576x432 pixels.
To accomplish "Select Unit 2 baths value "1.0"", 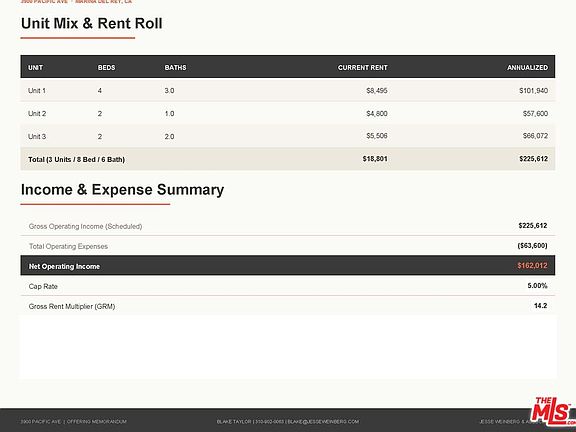I will point(169,114).
